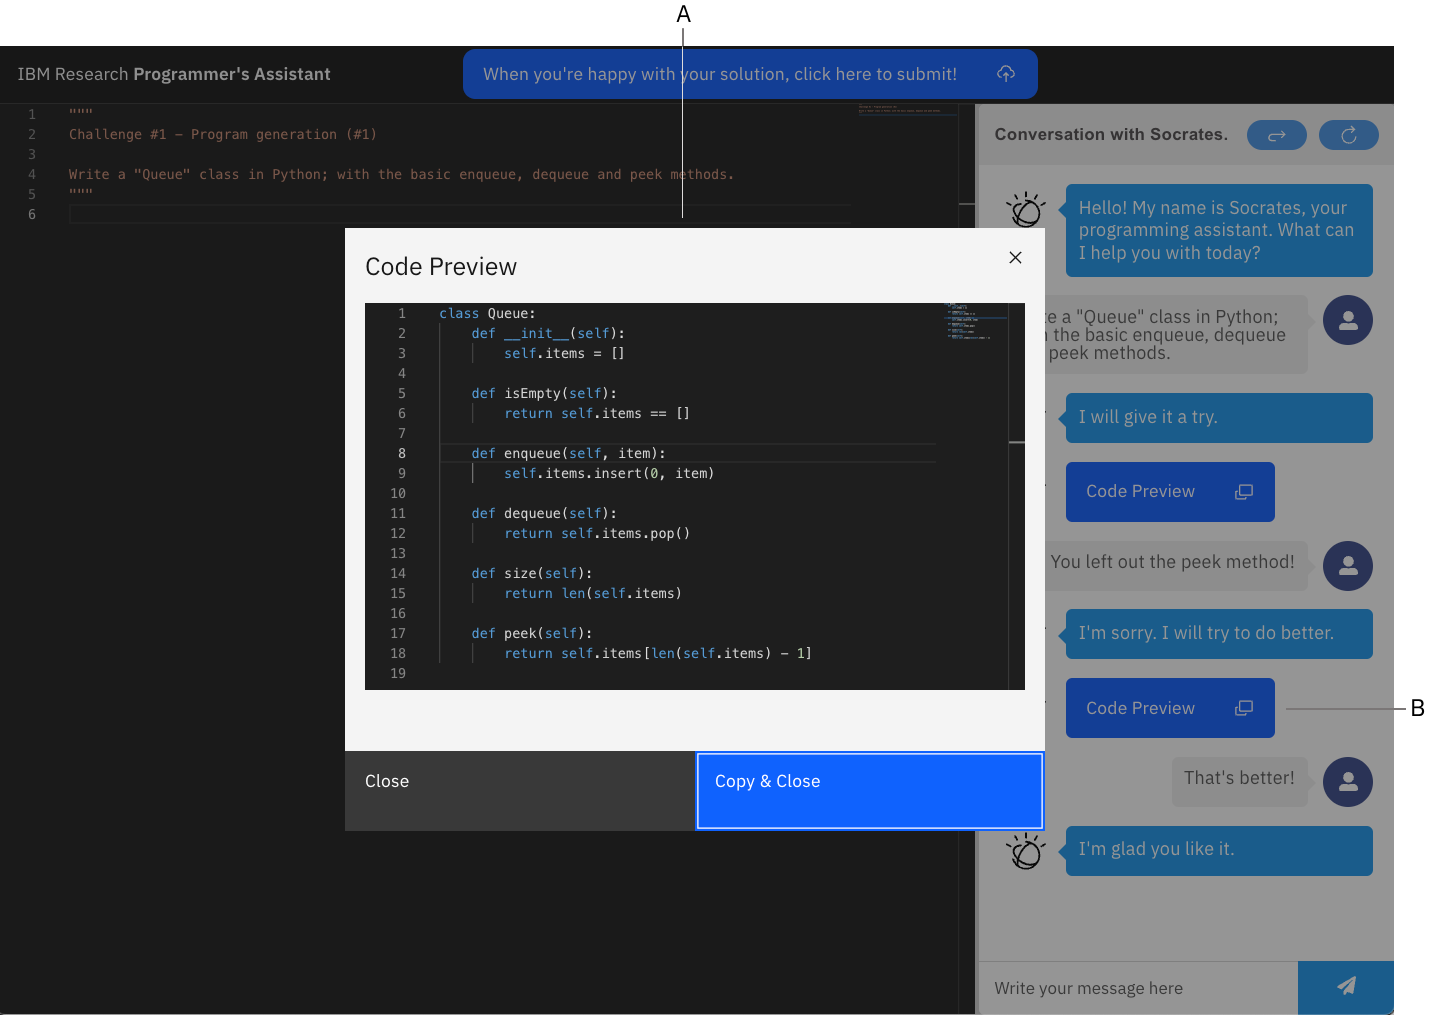
Task: Click the minimap inside the code preview editor
Action: point(968,322)
